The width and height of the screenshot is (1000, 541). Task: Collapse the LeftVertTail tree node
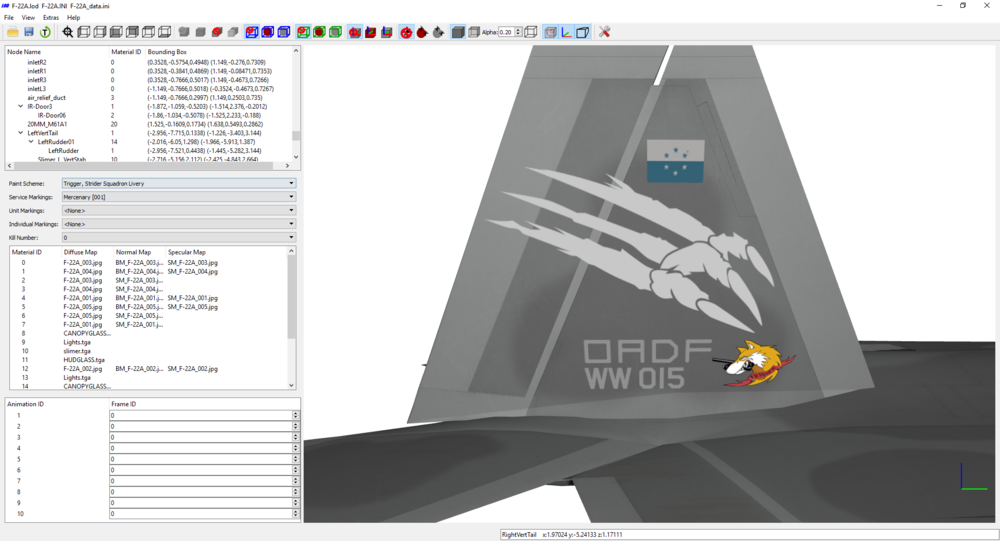point(20,133)
